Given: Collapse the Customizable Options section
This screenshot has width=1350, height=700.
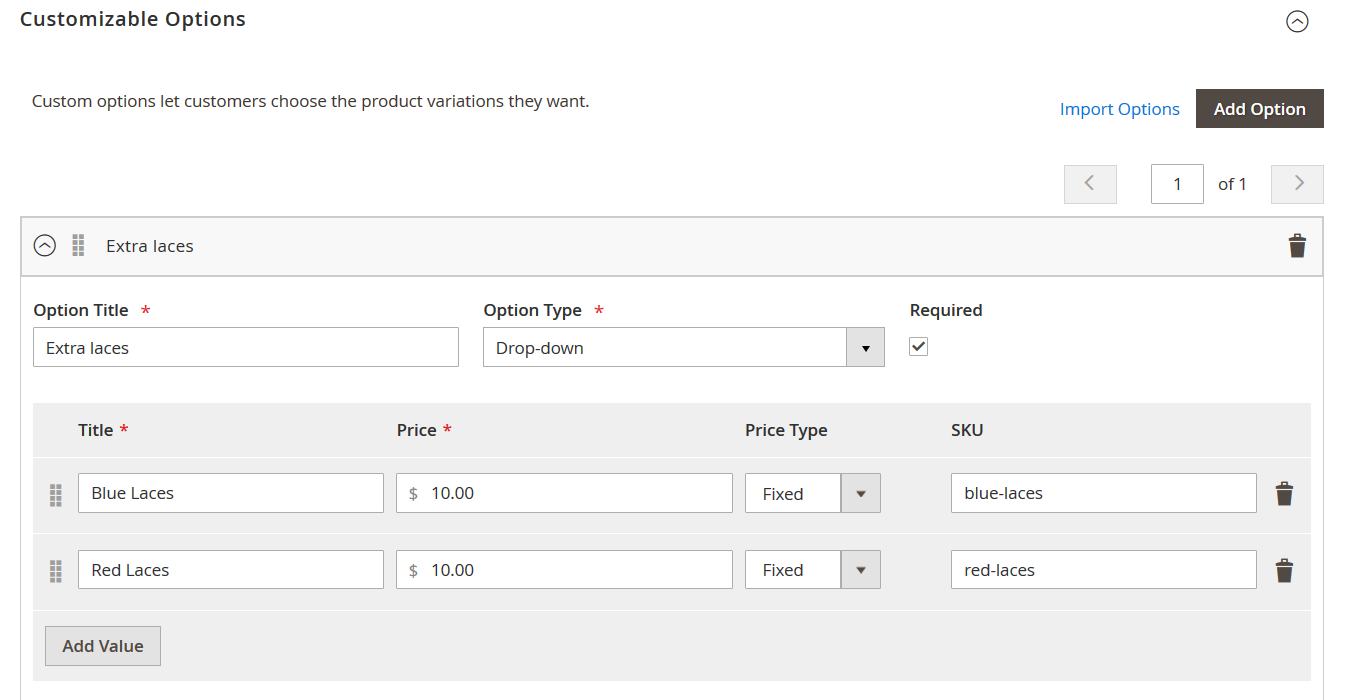Looking at the screenshot, I should (x=1297, y=21).
